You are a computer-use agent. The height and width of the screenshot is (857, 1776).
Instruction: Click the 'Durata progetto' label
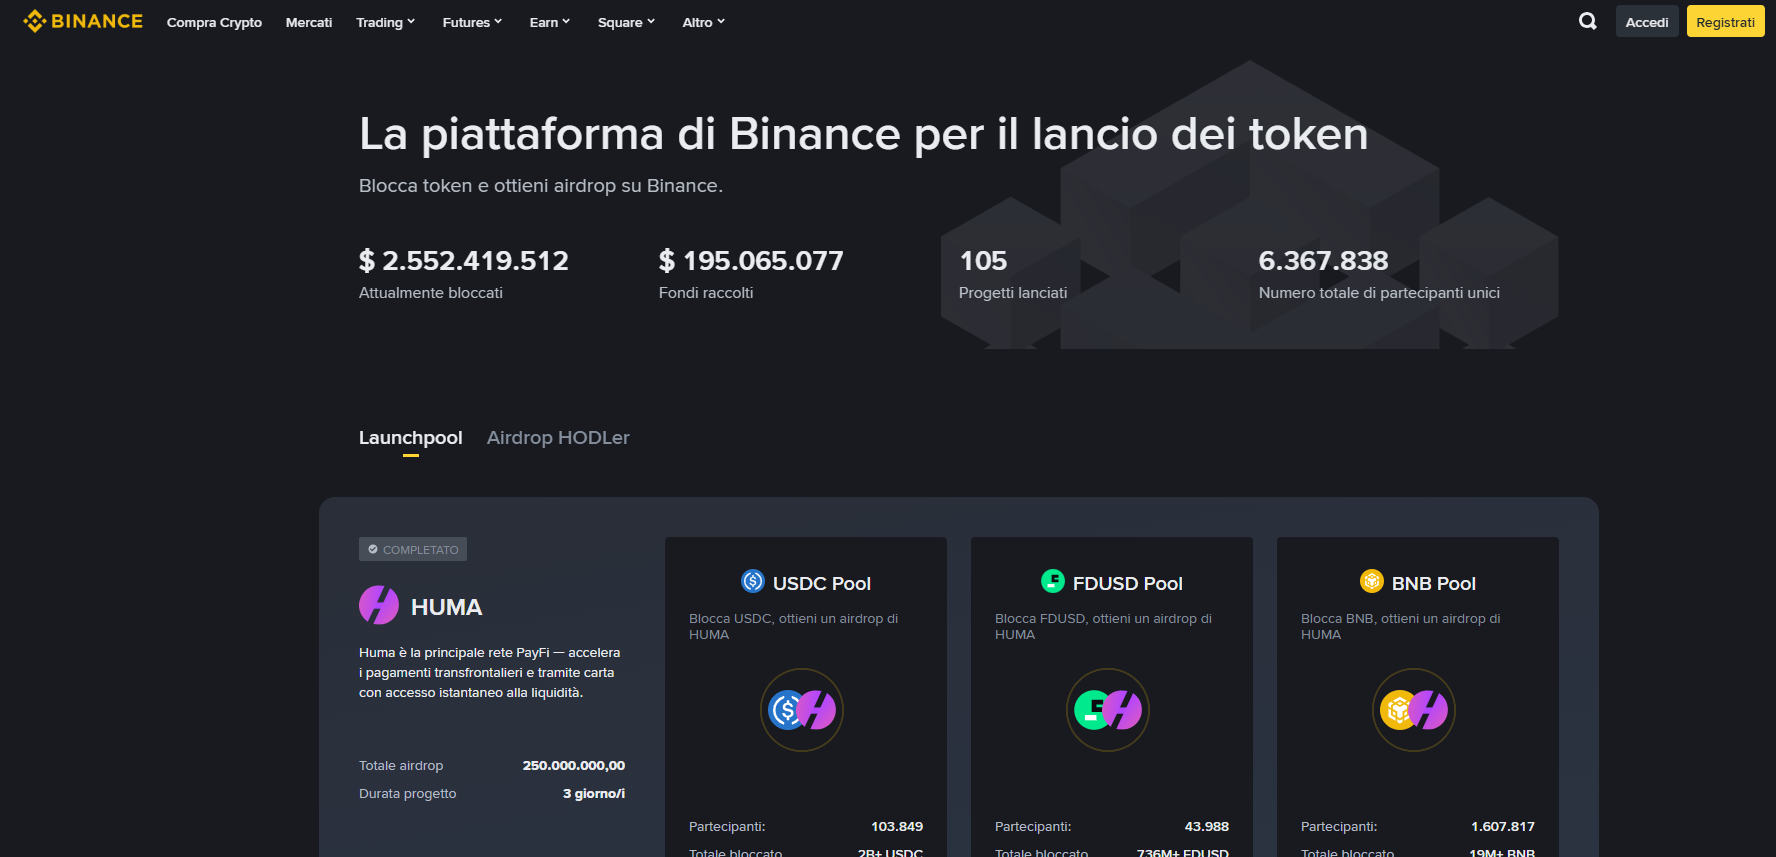[408, 794]
